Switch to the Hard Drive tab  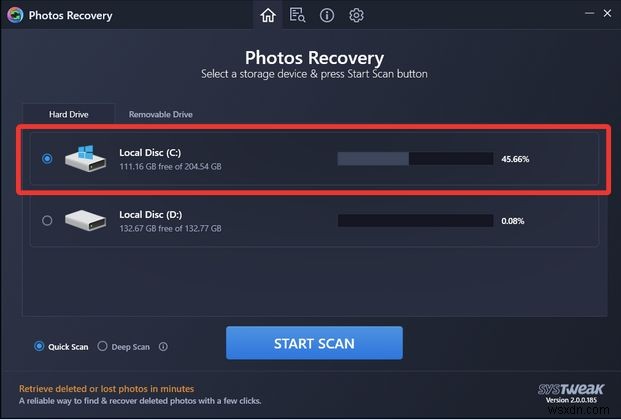coord(69,114)
